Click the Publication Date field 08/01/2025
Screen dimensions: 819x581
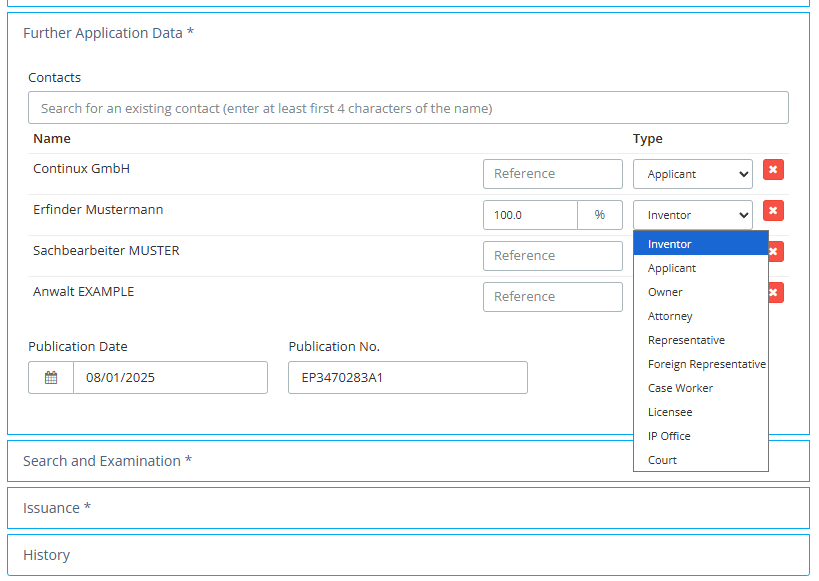(x=170, y=377)
